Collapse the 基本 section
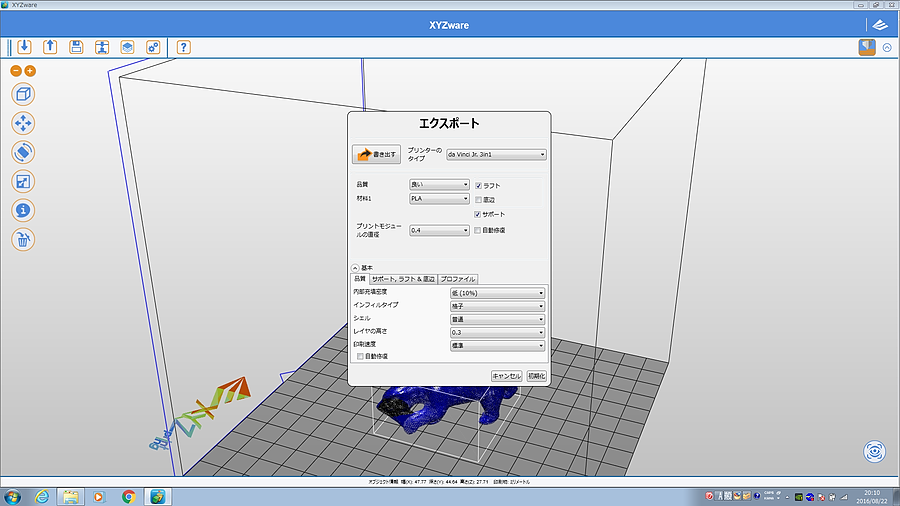Viewport: 900px width, 506px height. click(x=355, y=268)
